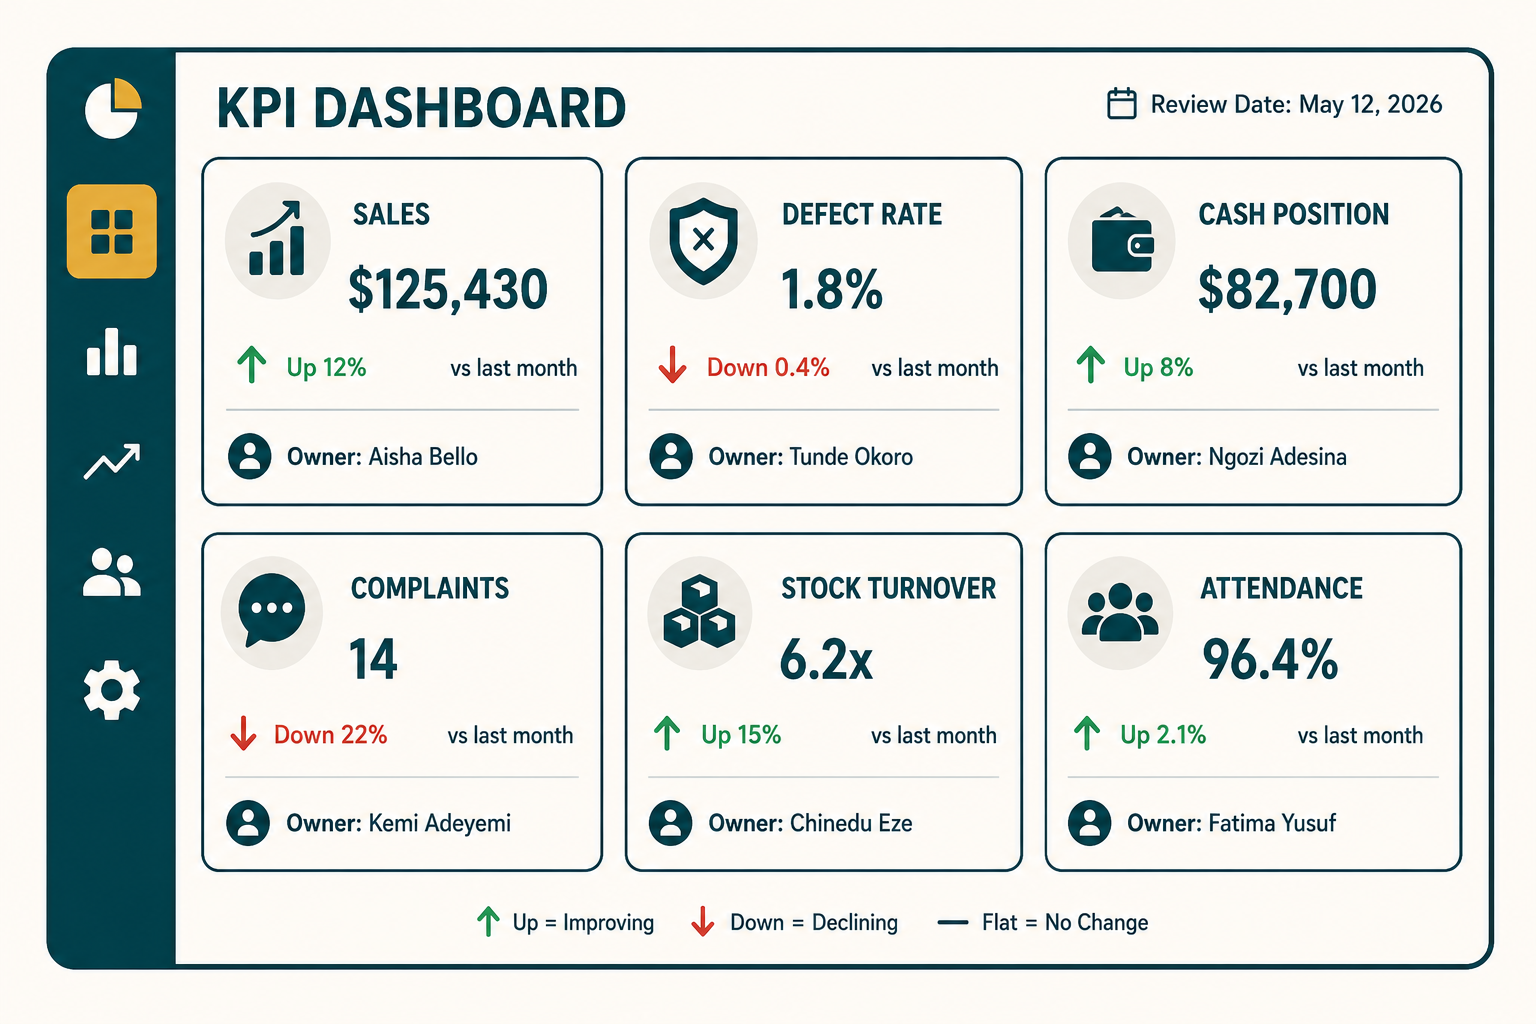Click 'vs last month' in the Sales card

tap(514, 368)
